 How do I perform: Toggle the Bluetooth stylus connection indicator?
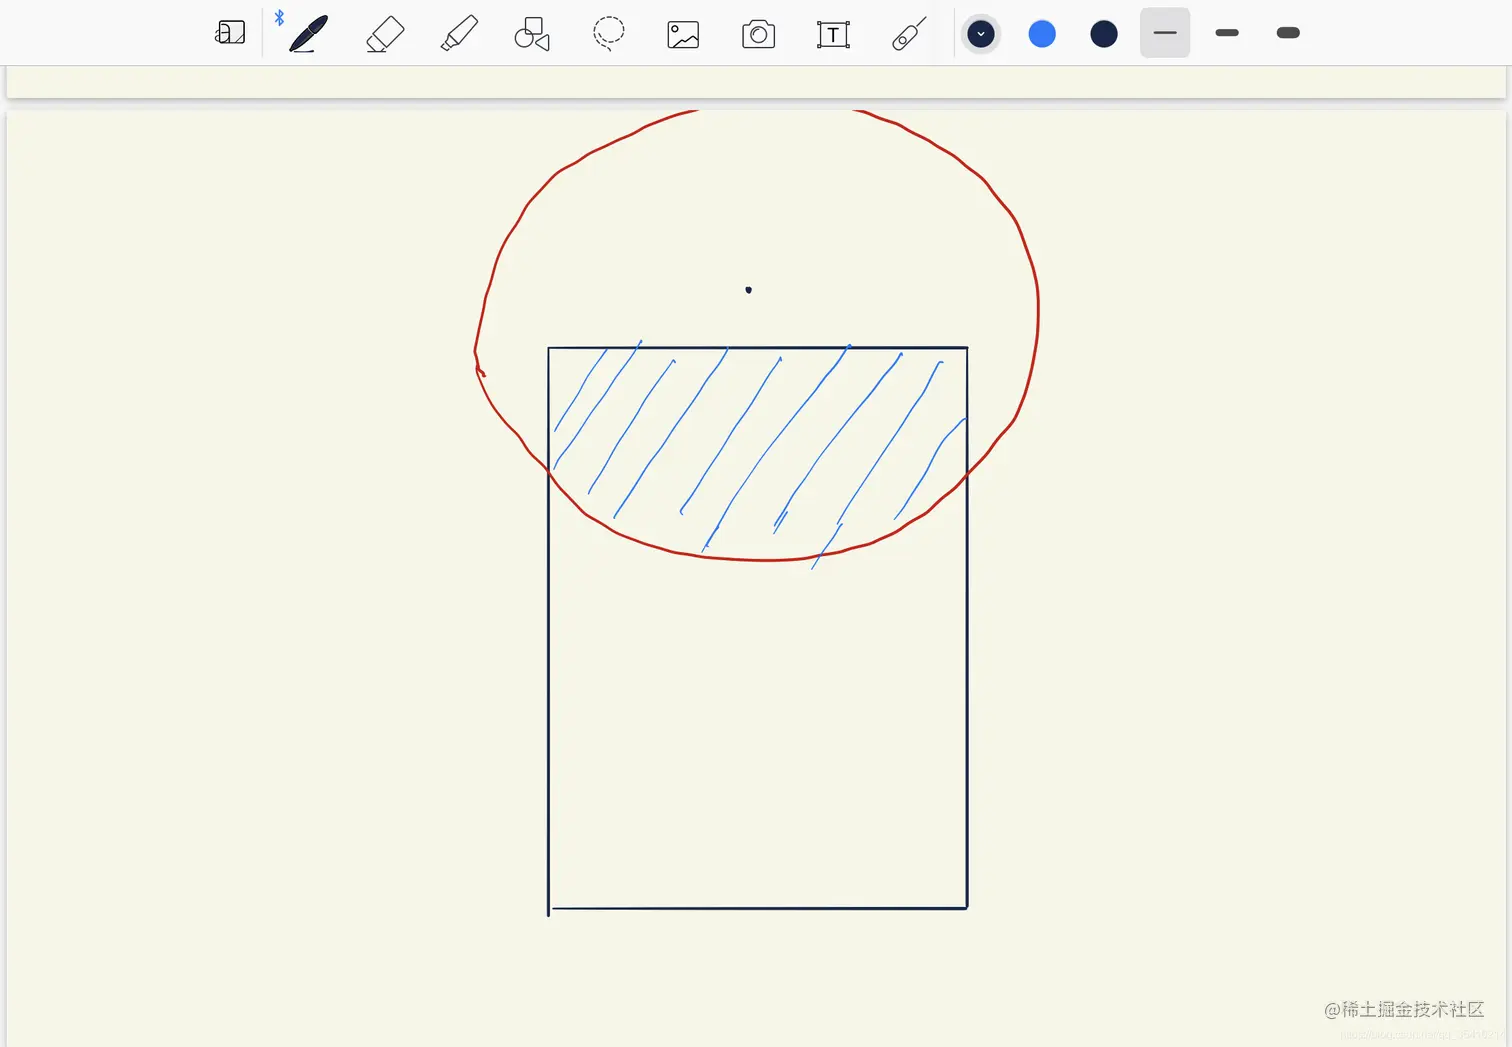pos(280,16)
